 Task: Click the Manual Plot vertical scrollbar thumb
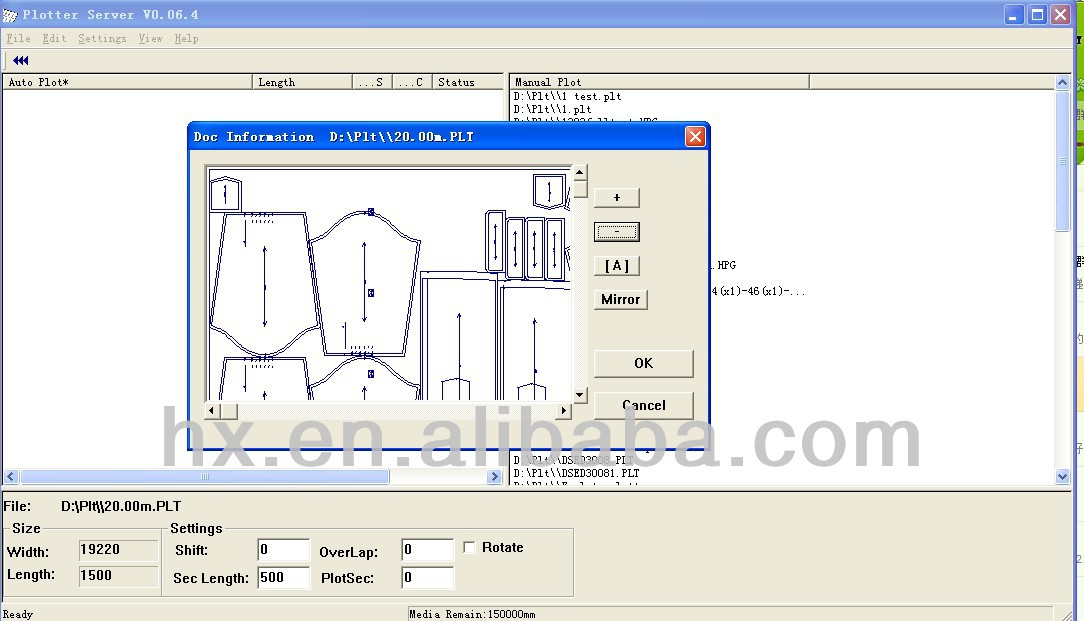pyautogui.click(x=1063, y=161)
